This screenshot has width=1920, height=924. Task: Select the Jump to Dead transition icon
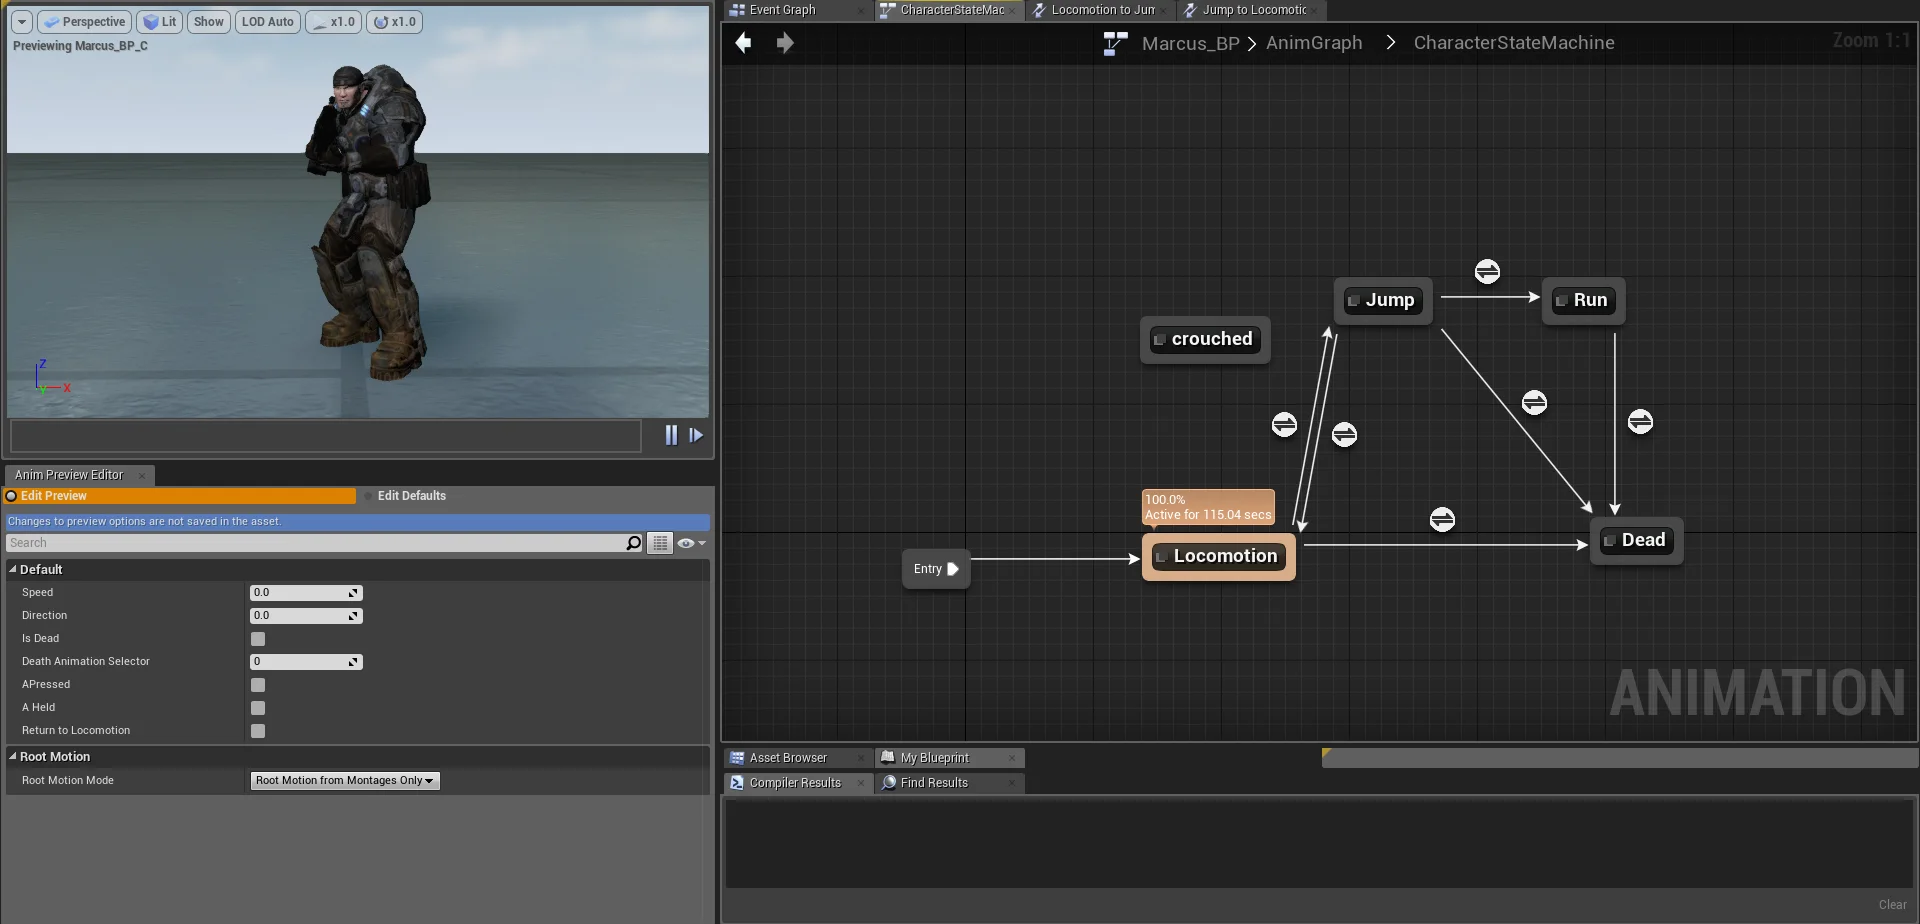(1534, 402)
